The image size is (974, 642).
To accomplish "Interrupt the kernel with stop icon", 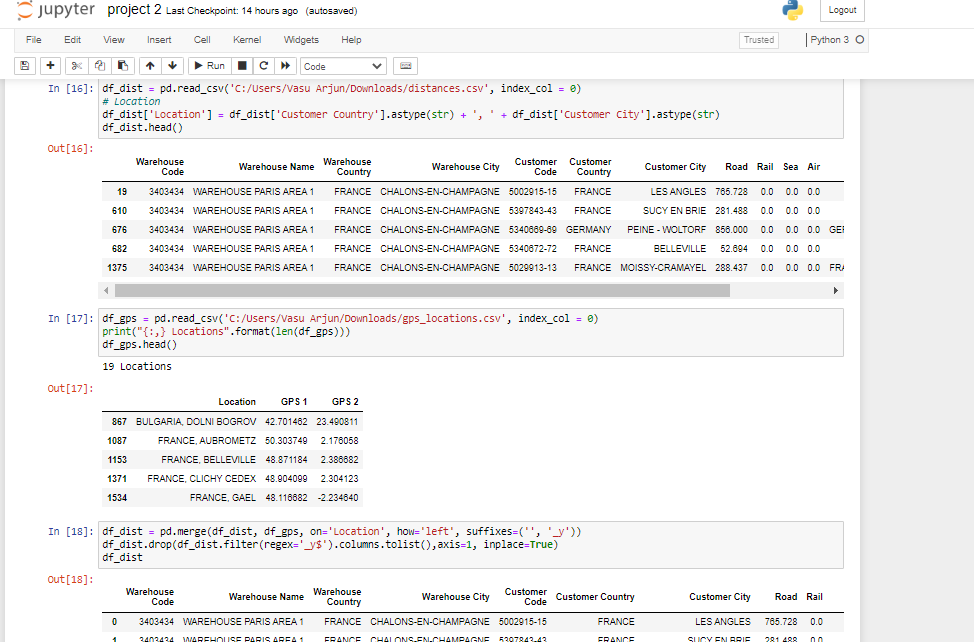I will pos(242,66).
